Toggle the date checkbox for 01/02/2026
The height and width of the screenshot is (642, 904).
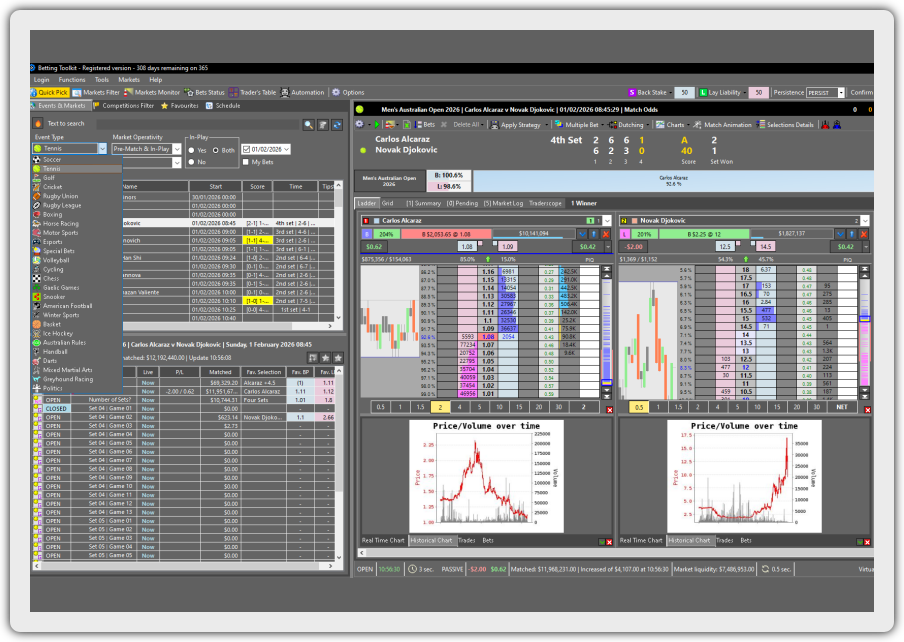246,149
